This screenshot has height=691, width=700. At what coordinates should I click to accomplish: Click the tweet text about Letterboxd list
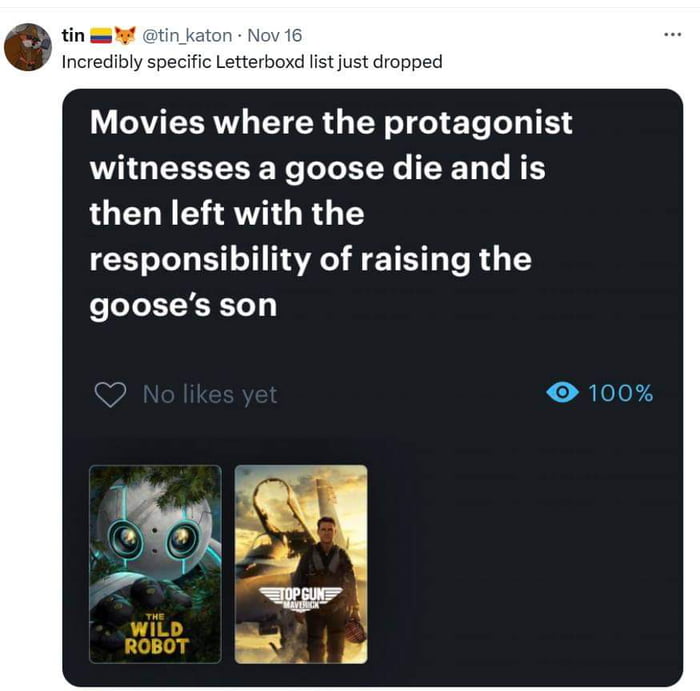pyautogui.click(x=252, y=62)
